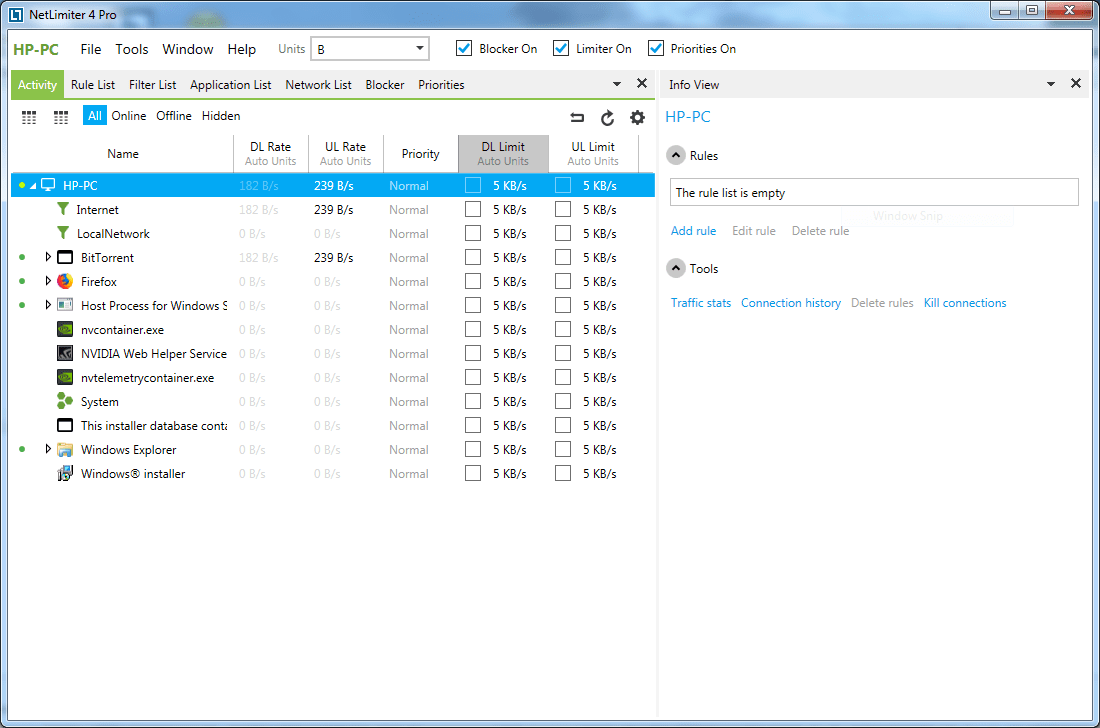Switch to the Priorities tab
This screenshot has width=1100, height=728.
[x=441, y=84]
